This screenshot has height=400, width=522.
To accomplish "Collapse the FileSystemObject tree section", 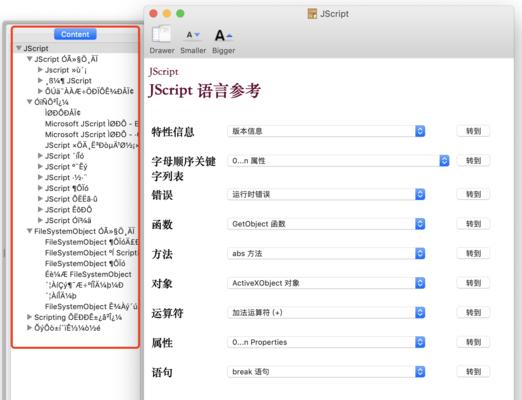I will 30,231.
